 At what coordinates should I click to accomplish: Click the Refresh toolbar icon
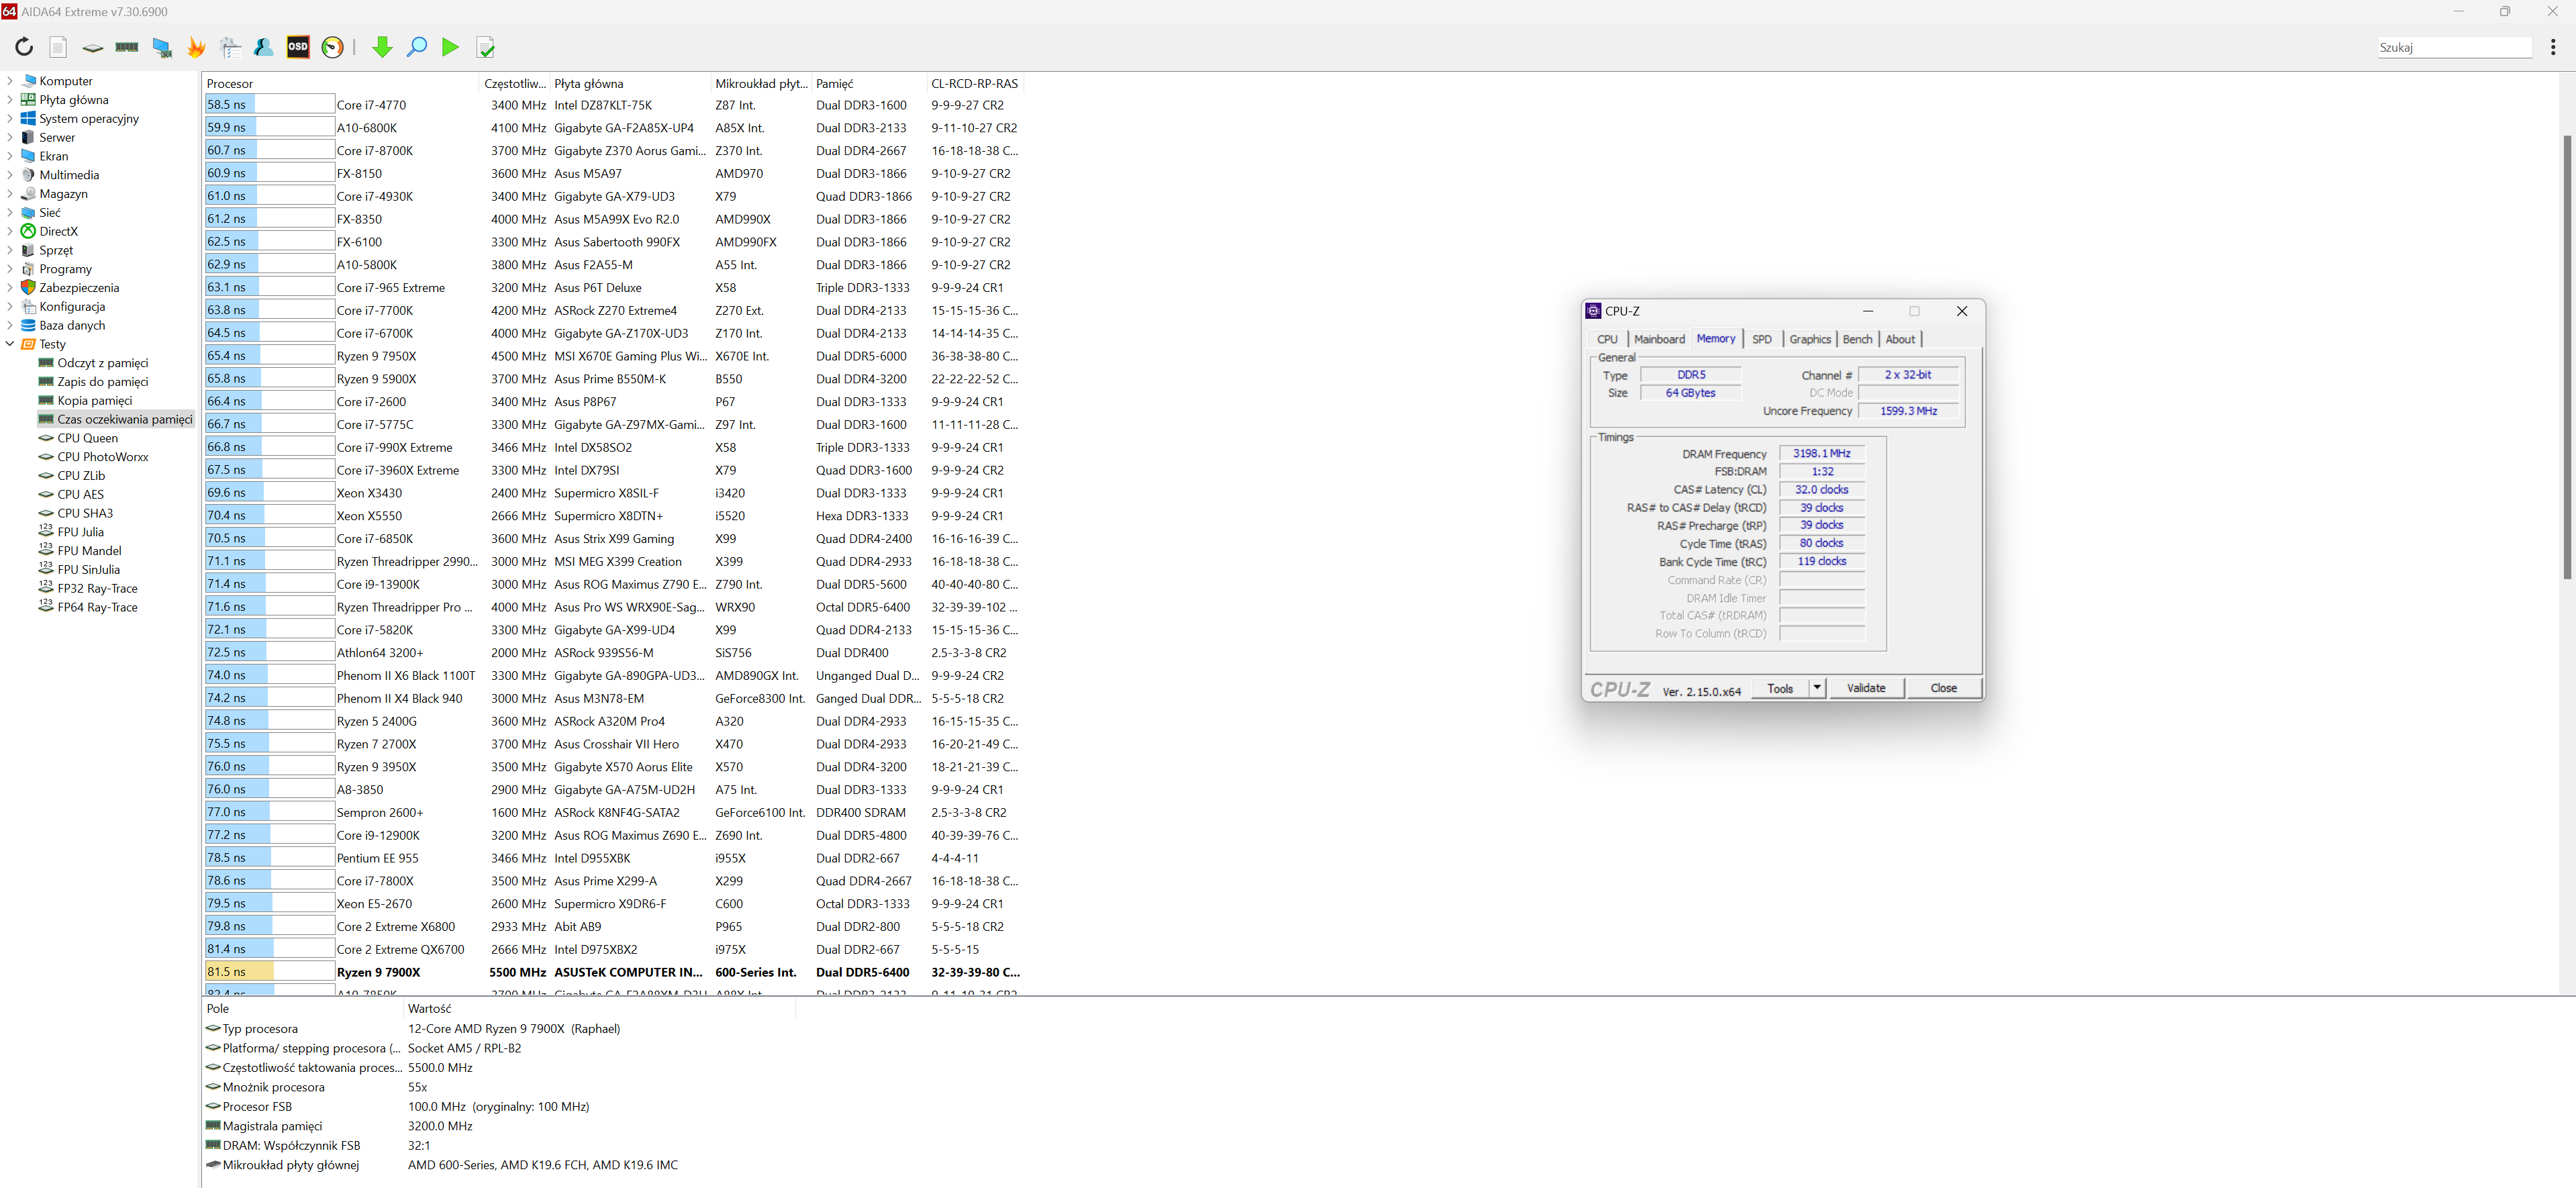tap(24, 47)
